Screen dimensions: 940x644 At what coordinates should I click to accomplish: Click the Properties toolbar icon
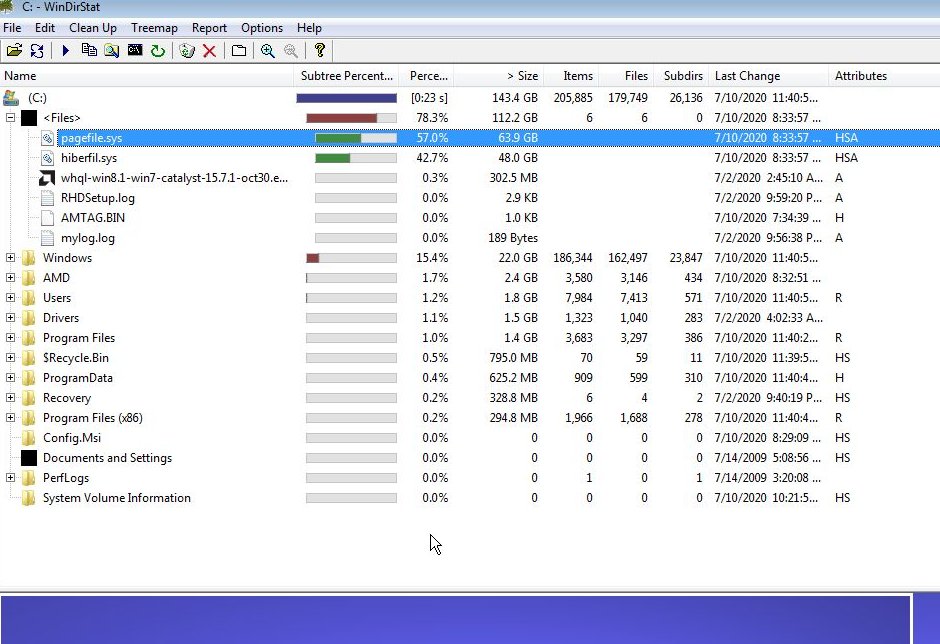(x=239, y=50)
